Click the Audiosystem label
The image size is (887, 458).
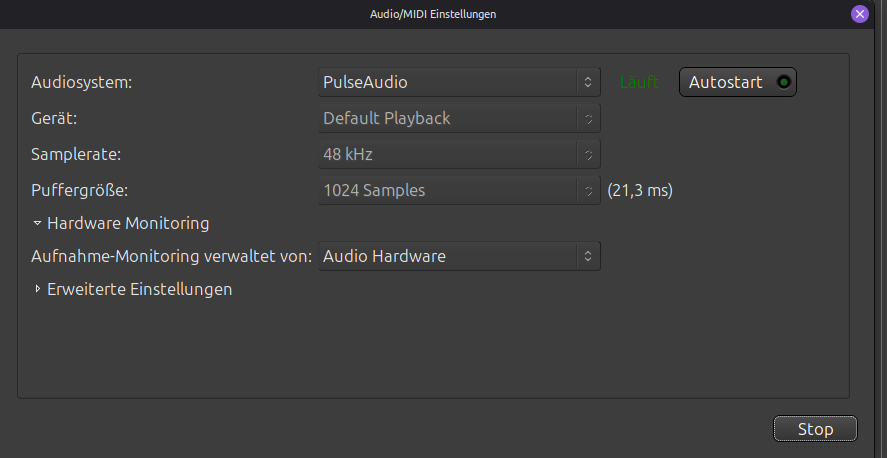pos(82,82)
